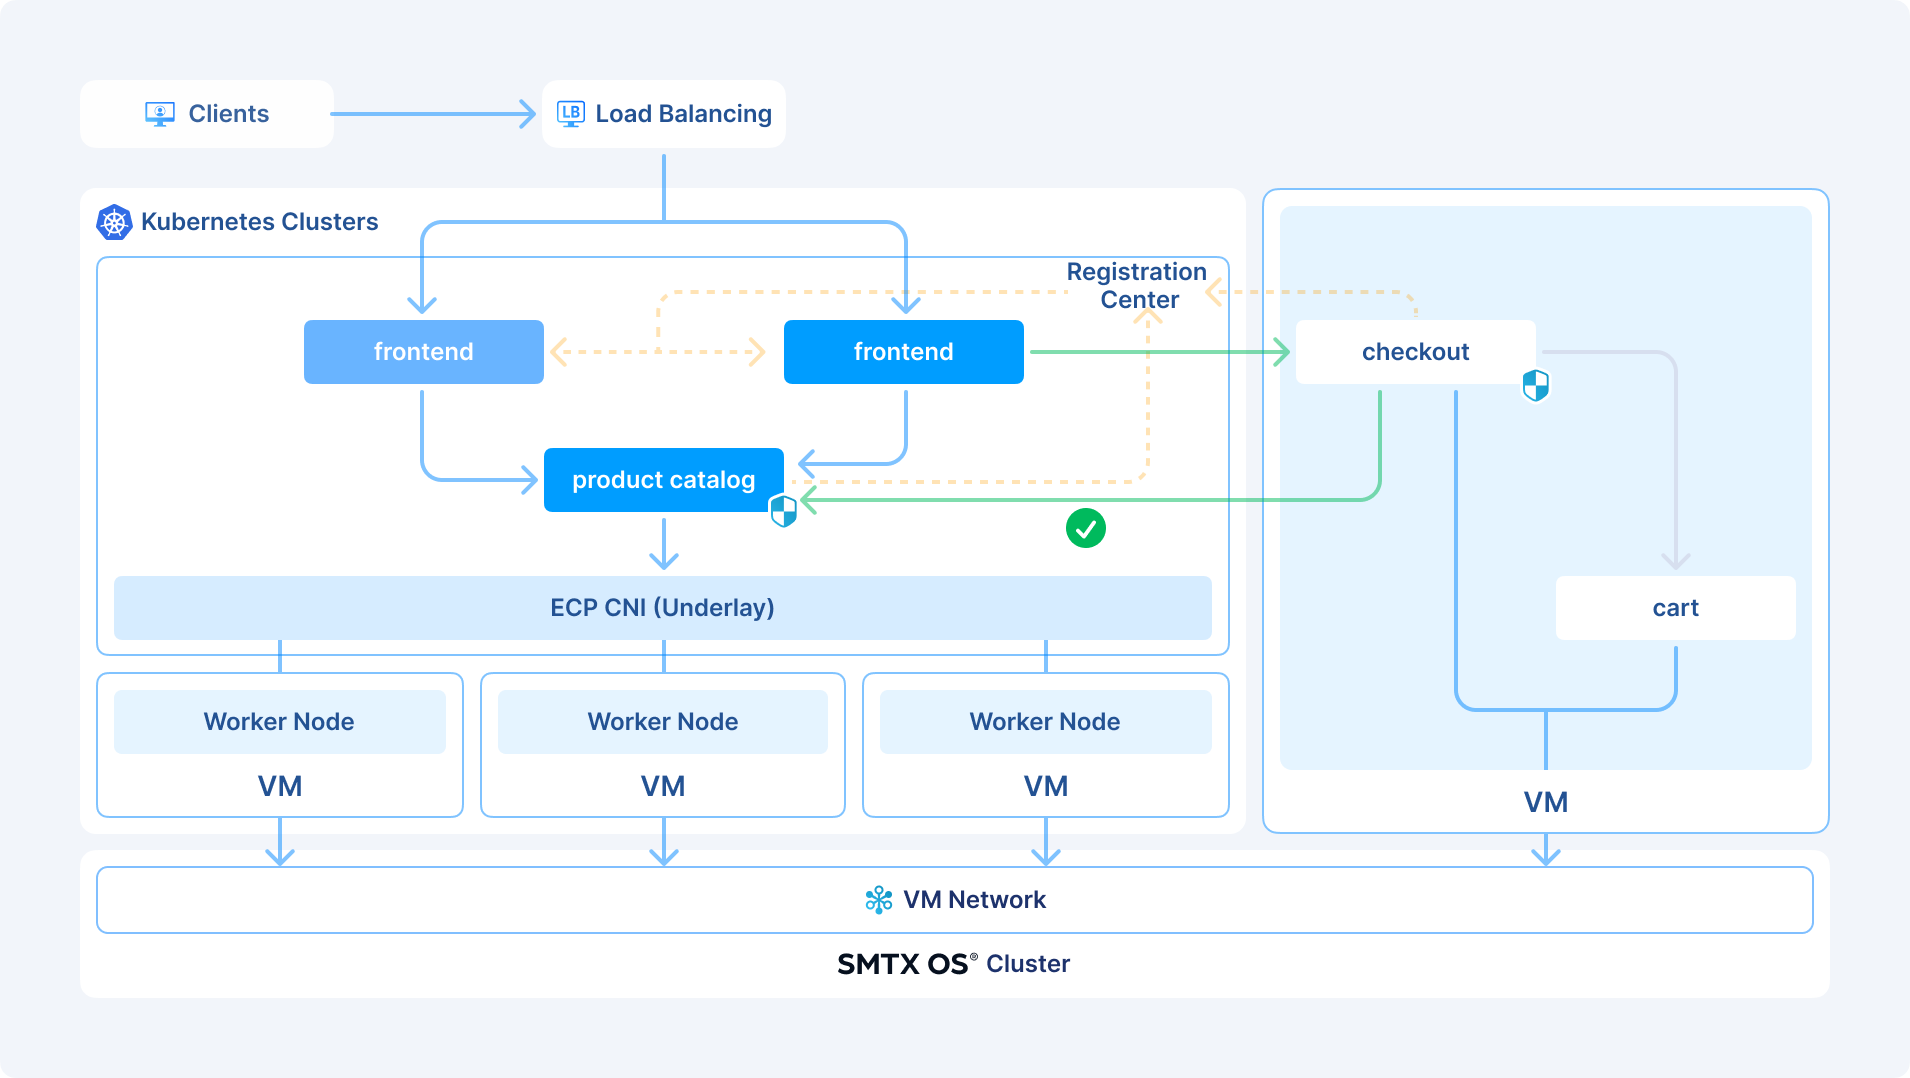Image resolution: width=1910 pixels, height=1078 pixels.
Task: Click the VM Network text label
Action: click(x=974, y=900)
